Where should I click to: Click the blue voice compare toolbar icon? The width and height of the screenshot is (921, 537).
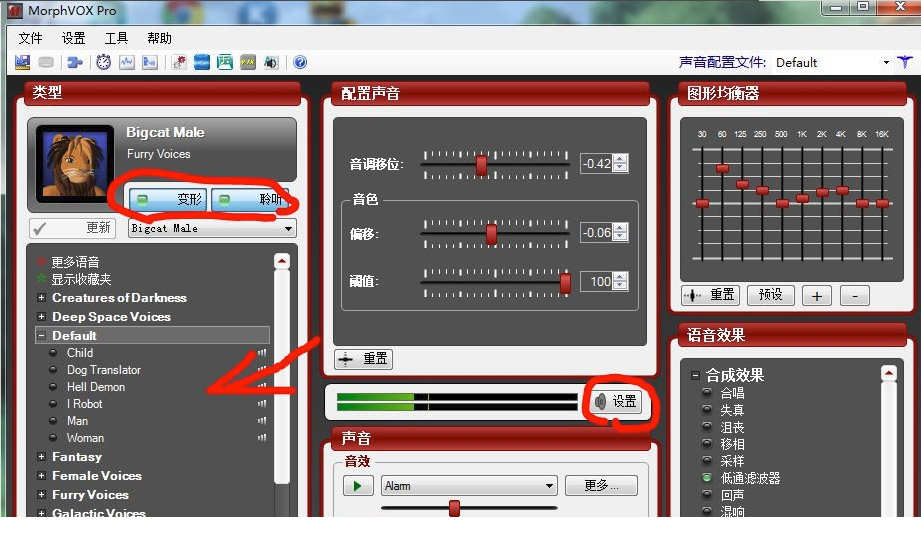point(150,62)
